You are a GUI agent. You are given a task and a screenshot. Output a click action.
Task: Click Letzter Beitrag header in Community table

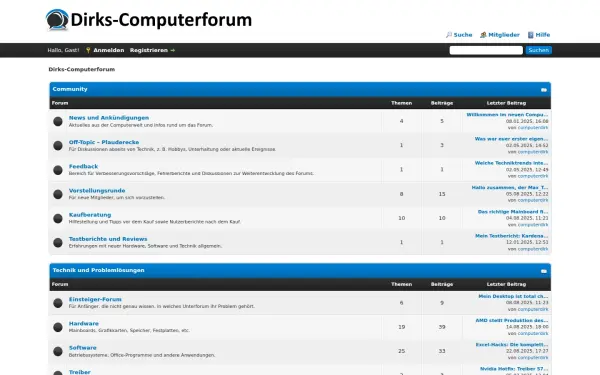click(x=506, y=103)
